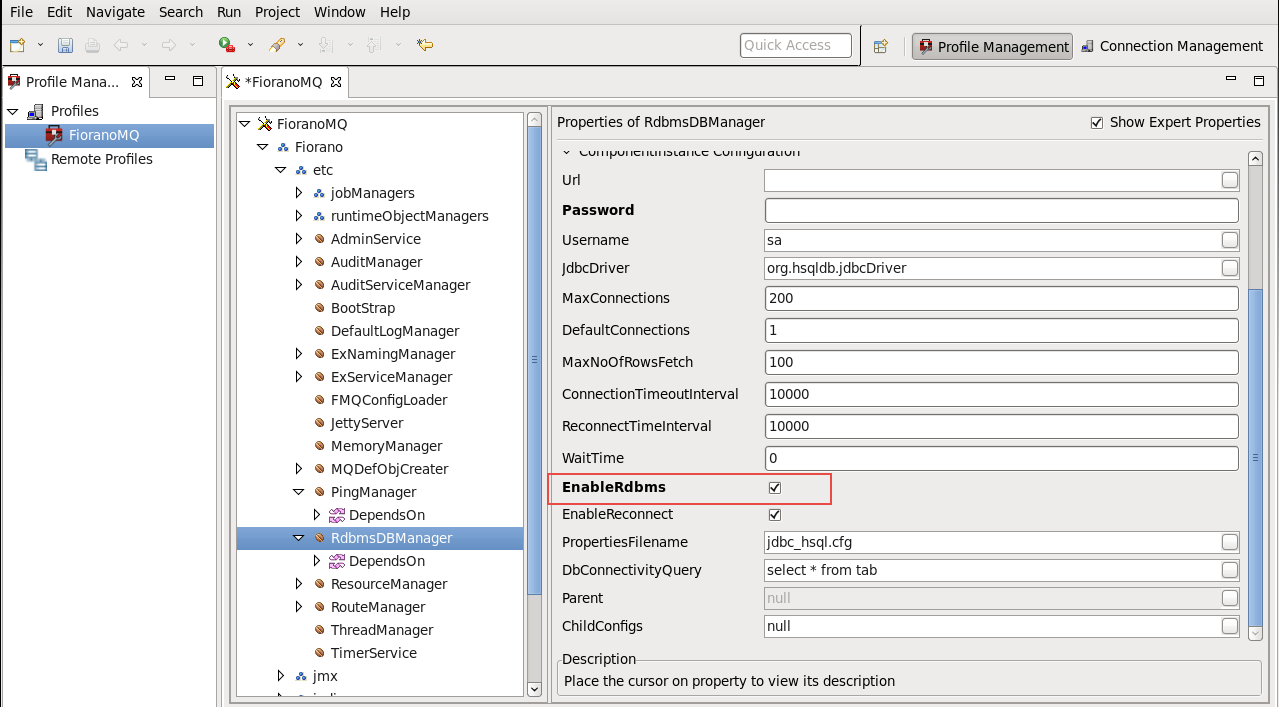Click the flashlight Search toolbar icon

[x=277, y=45]
